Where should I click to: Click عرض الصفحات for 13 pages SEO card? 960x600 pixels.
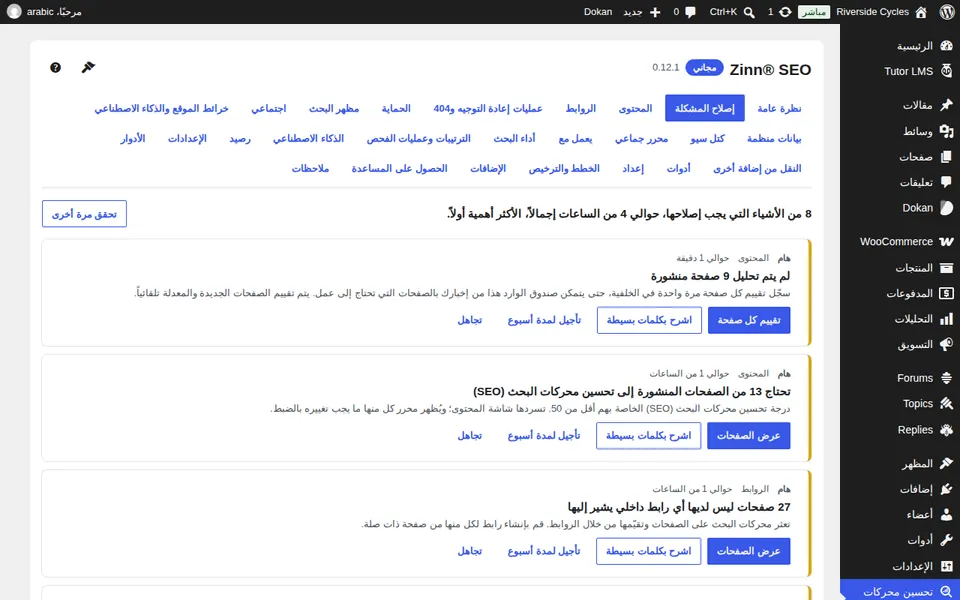749,435
